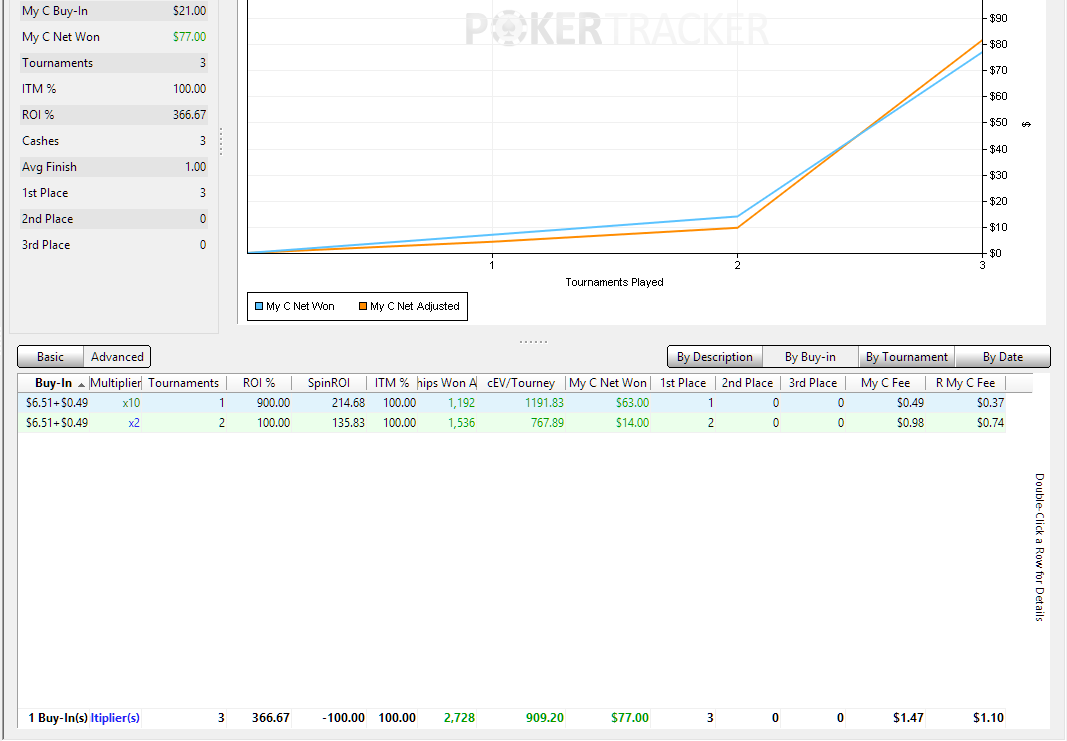Click the 1st Place column header
Viewport: 1067px width, 741px height.
pos(683,383)
